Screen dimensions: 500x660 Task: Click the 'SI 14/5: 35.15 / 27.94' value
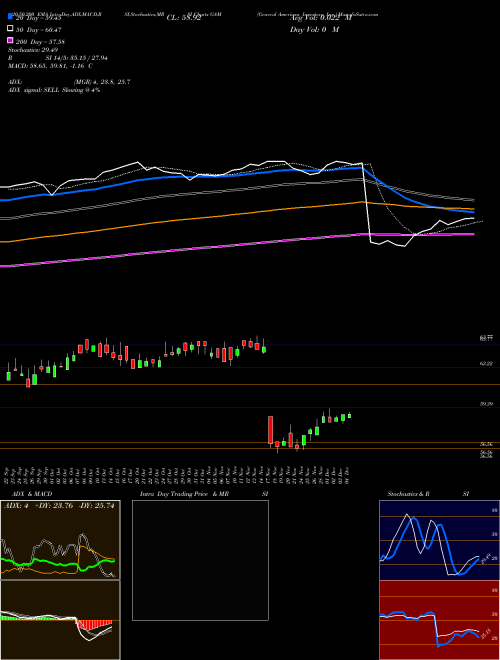coord(77,58)
